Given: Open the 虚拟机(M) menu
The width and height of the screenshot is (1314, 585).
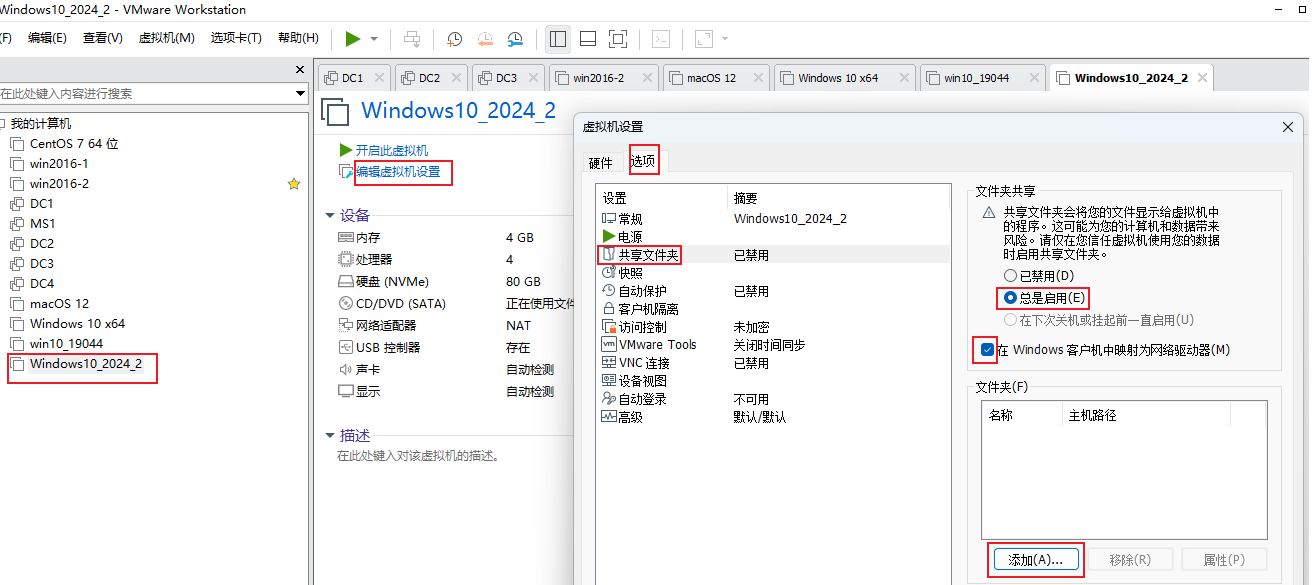Looking at the screenshot, I should click(x=166, y=38).
